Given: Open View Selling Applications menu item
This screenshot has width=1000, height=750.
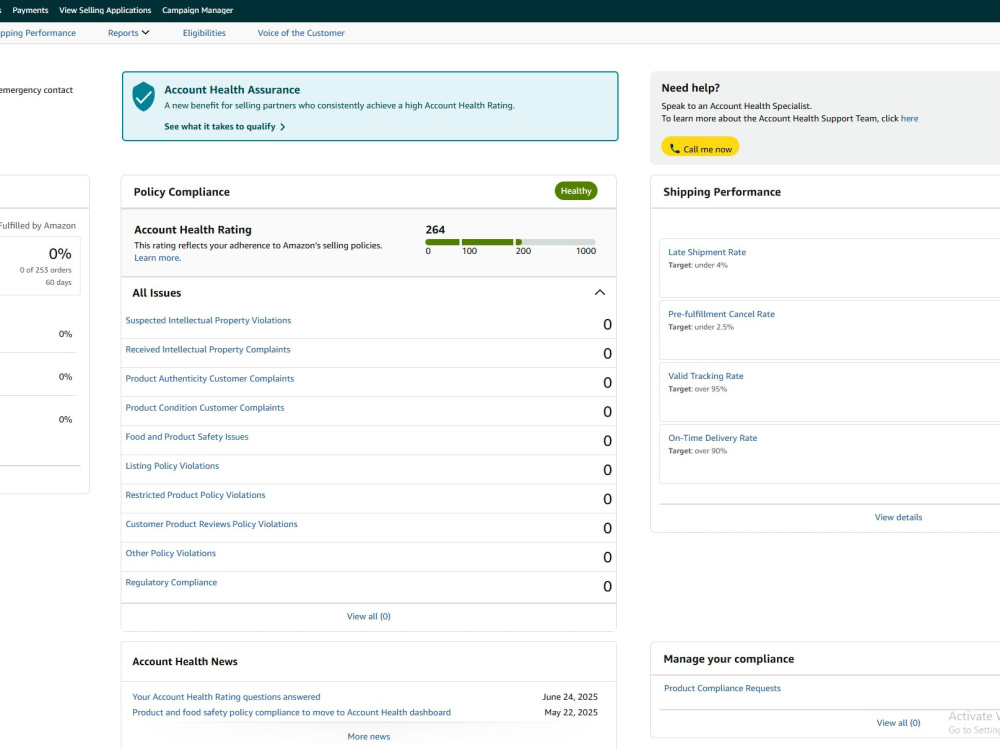Looking at the screenshot, I should tap(105, 10).
